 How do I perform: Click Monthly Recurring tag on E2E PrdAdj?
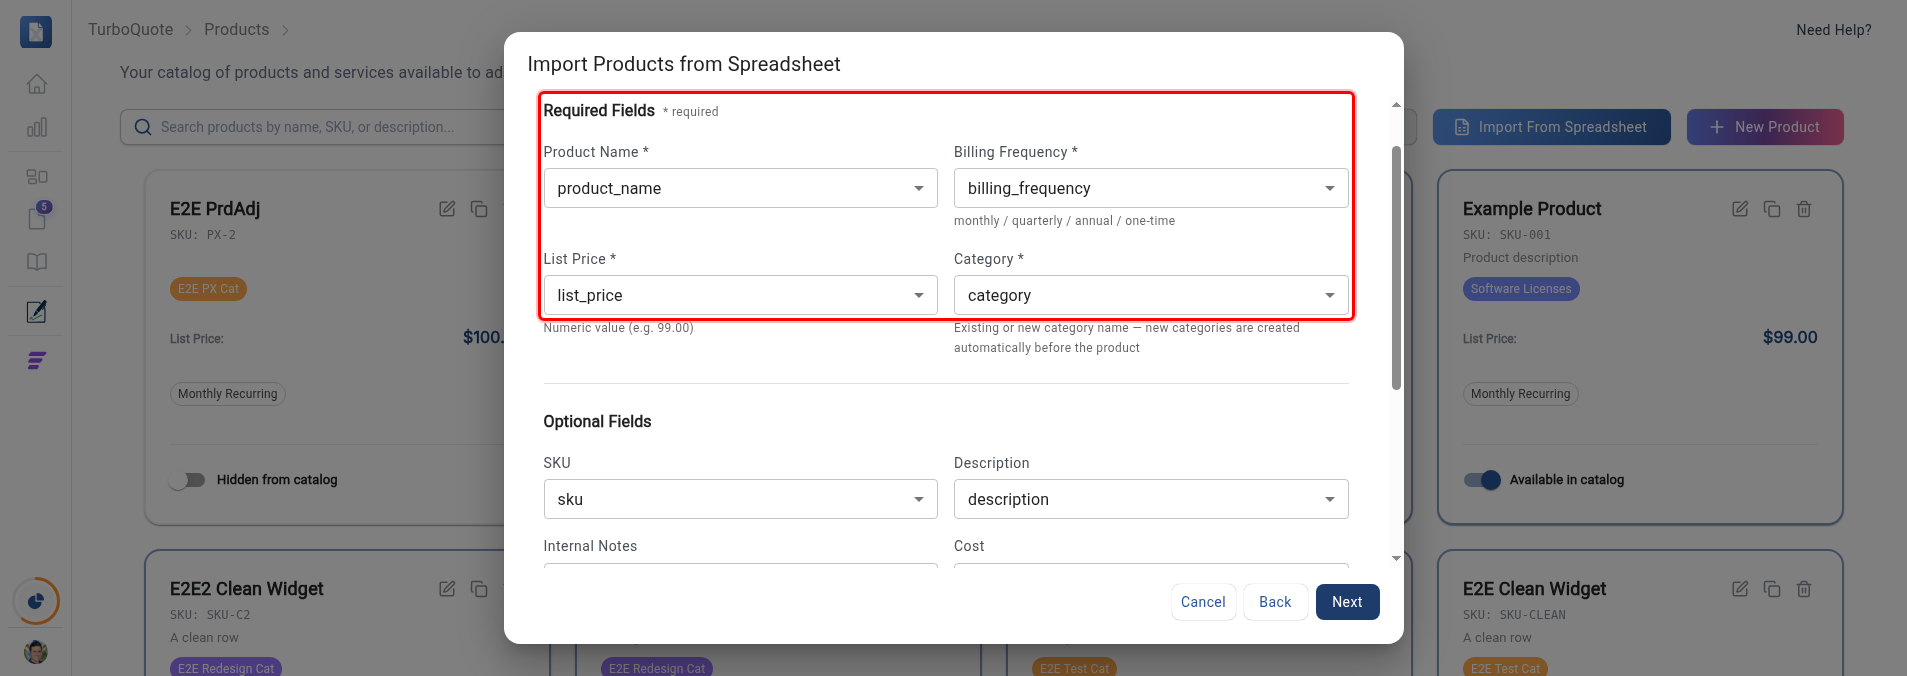(228, 394)
